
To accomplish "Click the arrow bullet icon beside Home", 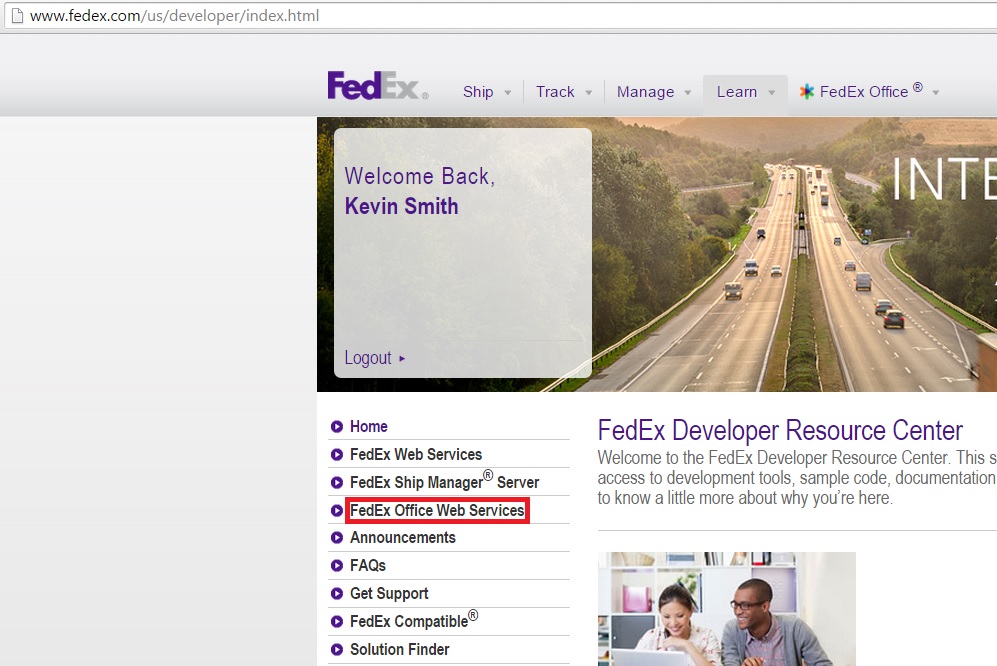I will pos(337,426).
